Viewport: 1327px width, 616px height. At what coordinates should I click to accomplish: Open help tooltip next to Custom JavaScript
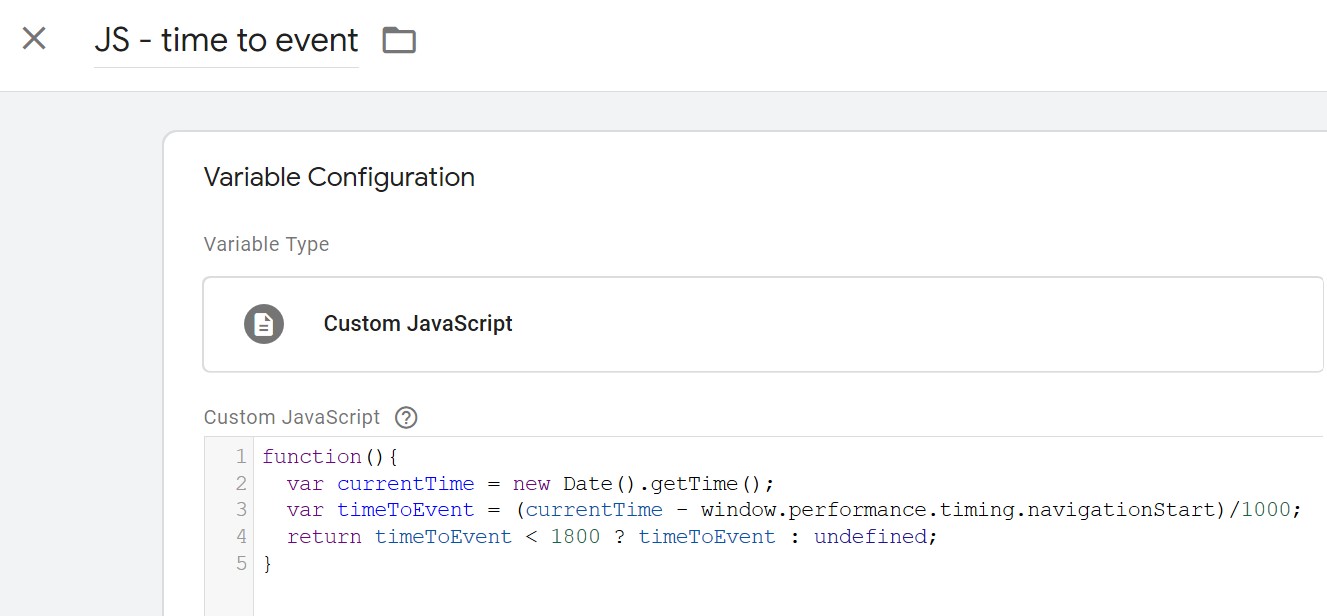coord(406,417)
